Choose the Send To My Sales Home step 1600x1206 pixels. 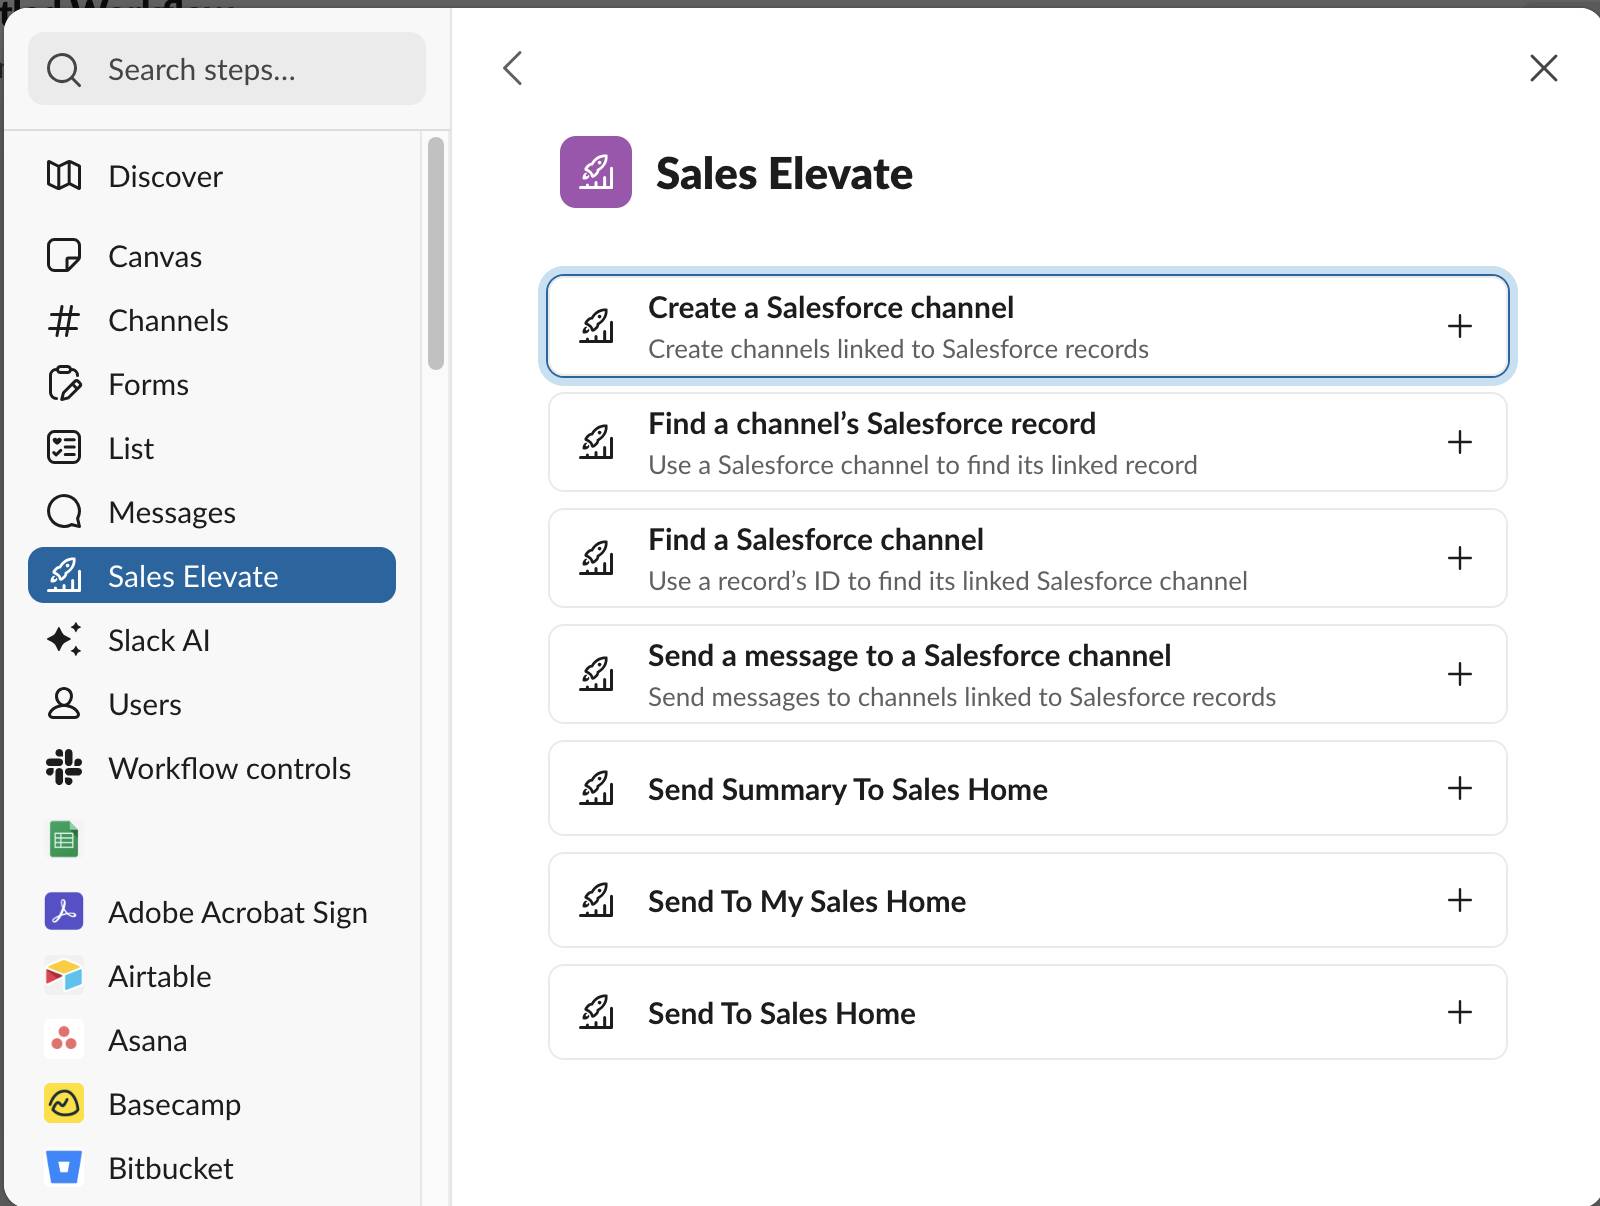tap(1028, 900)
